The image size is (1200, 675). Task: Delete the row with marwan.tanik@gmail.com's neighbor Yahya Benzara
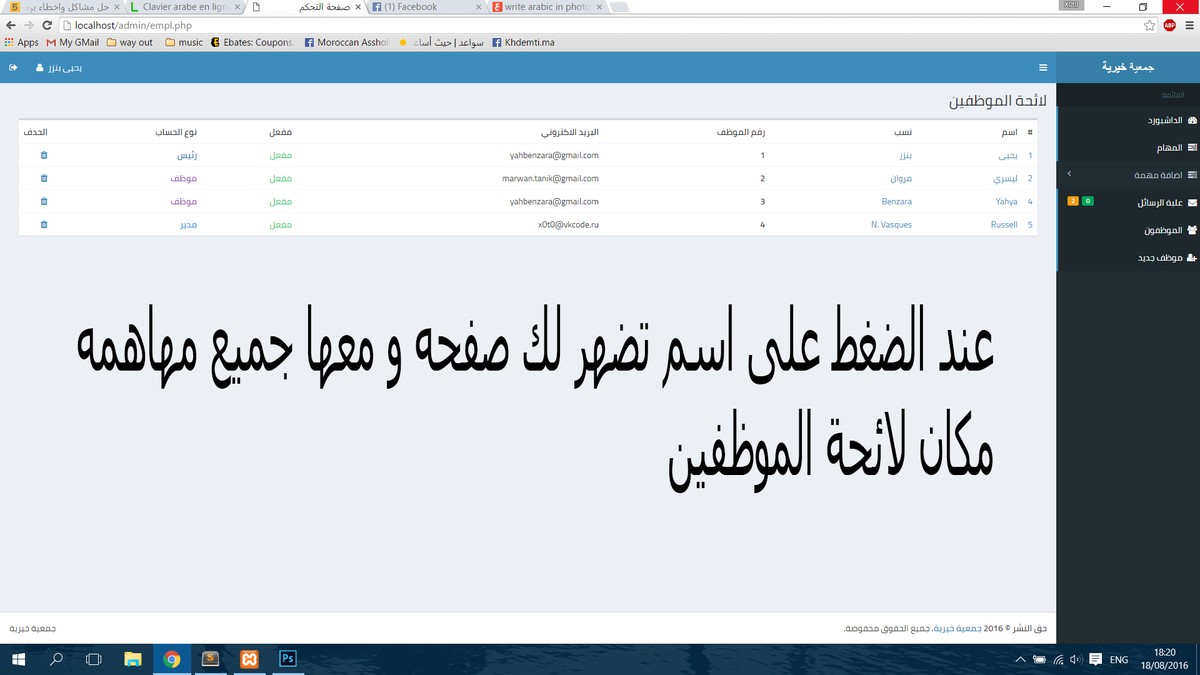pyautogui.click(x=43, y=201)
